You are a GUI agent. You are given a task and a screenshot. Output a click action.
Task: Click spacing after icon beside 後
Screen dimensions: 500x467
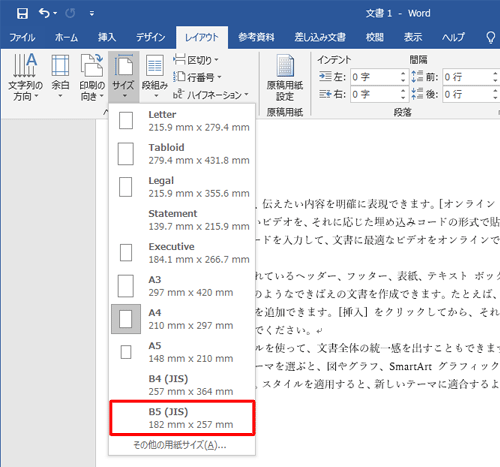coord(417,94)
